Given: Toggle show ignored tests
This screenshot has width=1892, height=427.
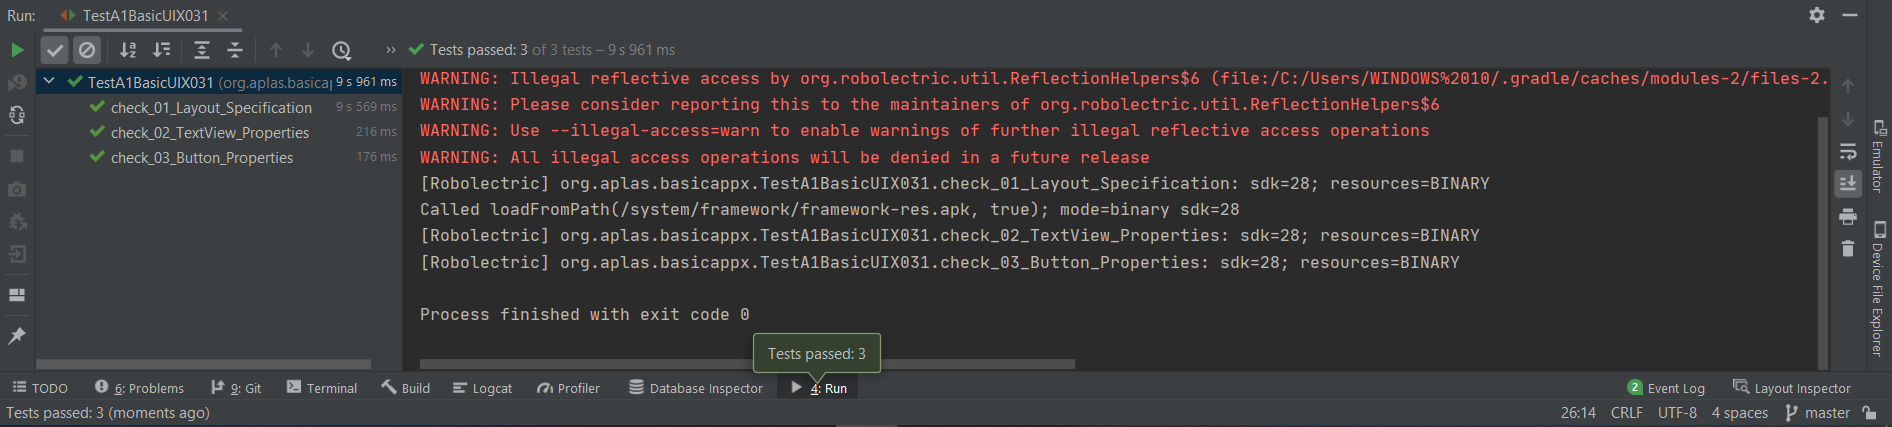Looking at the screenshot, I should point(87,50).
